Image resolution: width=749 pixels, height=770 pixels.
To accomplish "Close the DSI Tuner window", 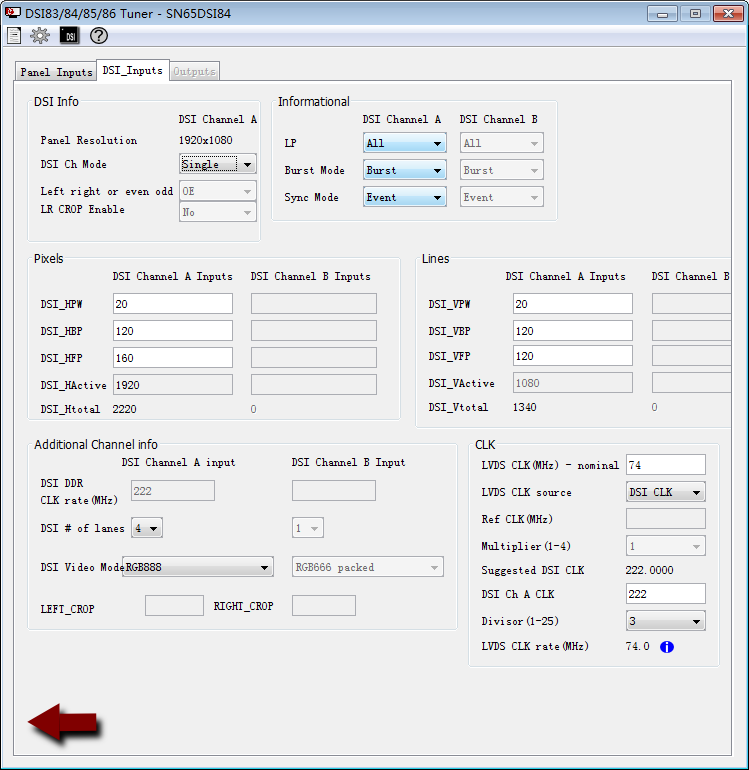I will (728, 14).
